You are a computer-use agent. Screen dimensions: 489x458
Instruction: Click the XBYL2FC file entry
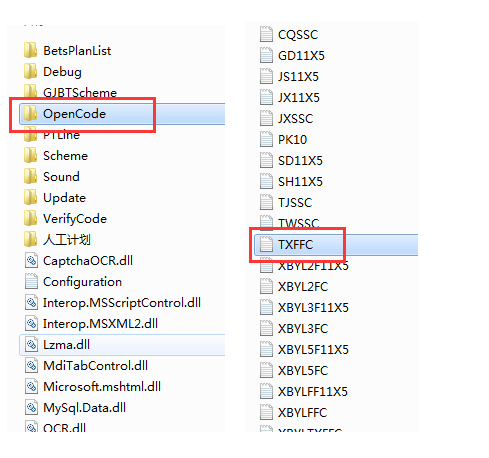point(294,287)
